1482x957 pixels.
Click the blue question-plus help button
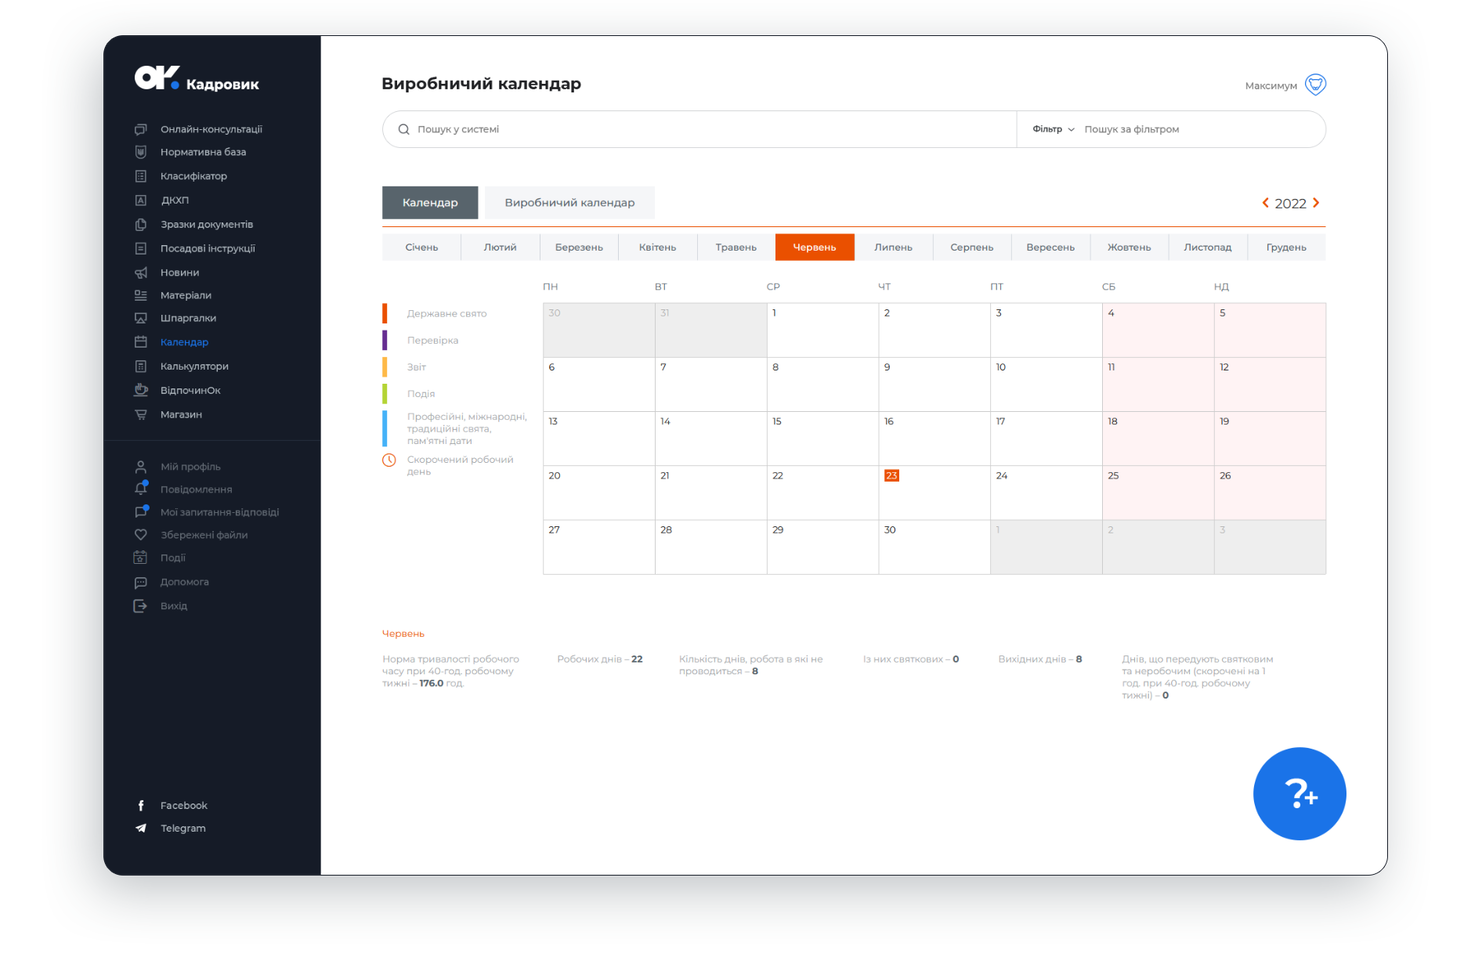[1299, 794]
